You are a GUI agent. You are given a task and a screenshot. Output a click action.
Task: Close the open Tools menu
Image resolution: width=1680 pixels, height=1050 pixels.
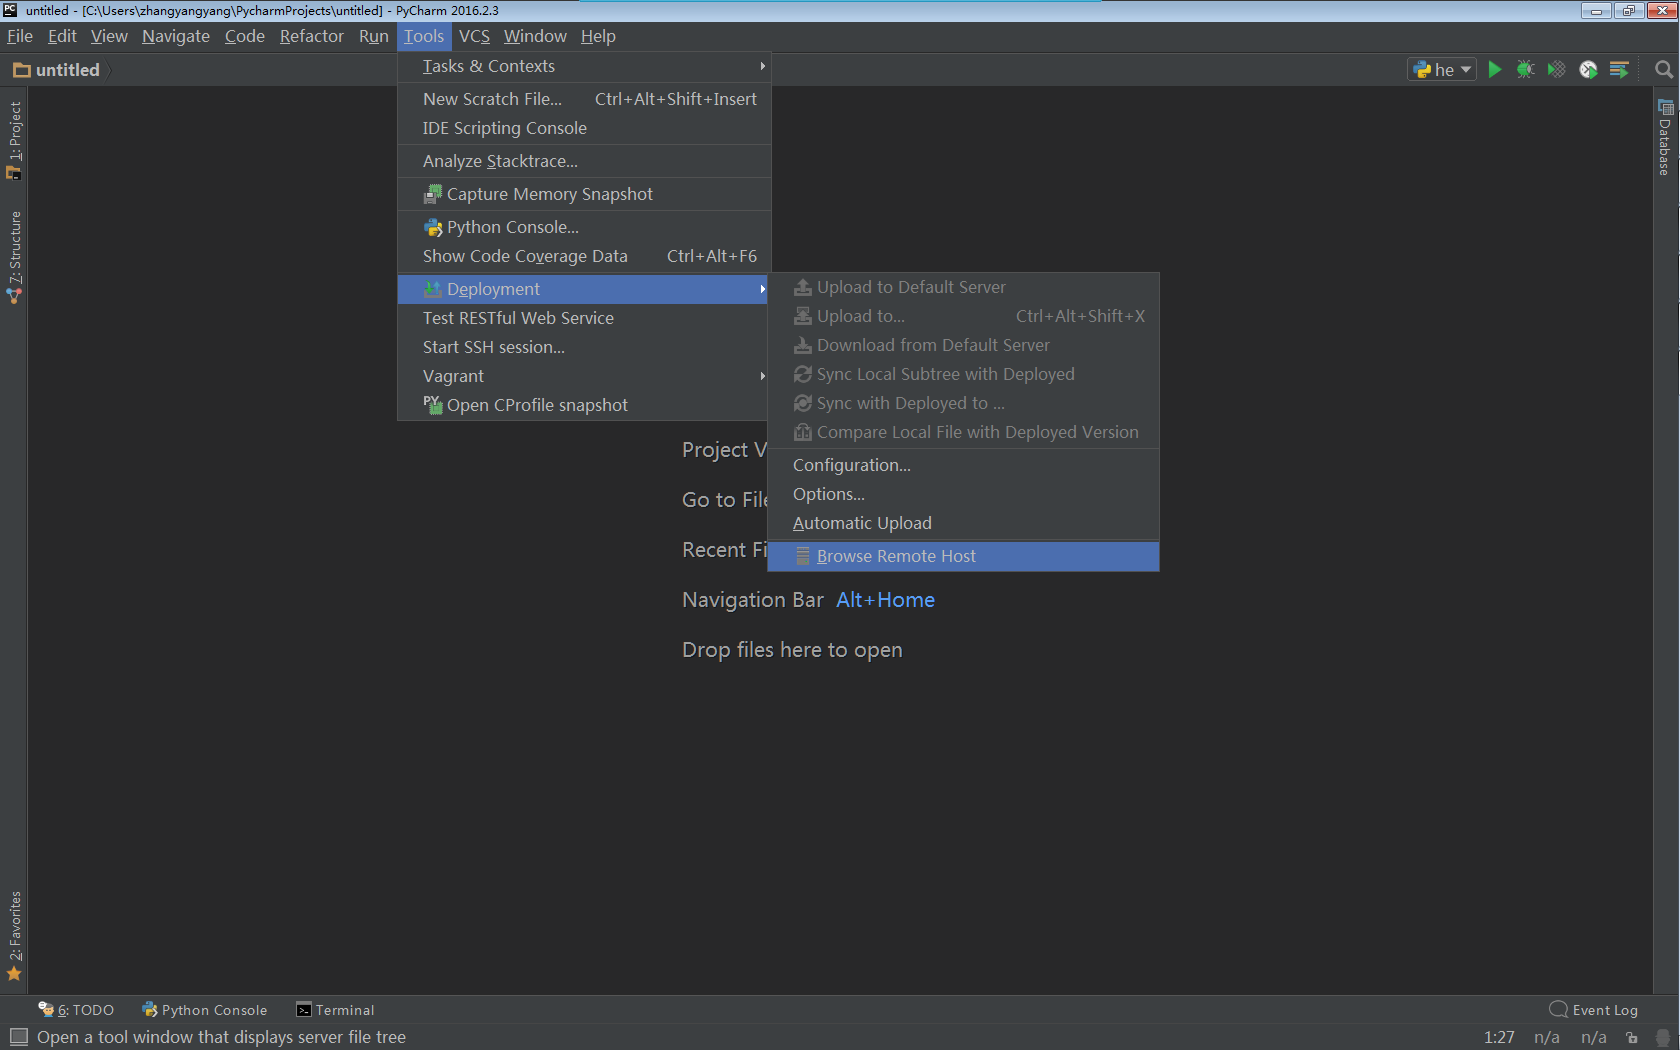coord(424,36)
